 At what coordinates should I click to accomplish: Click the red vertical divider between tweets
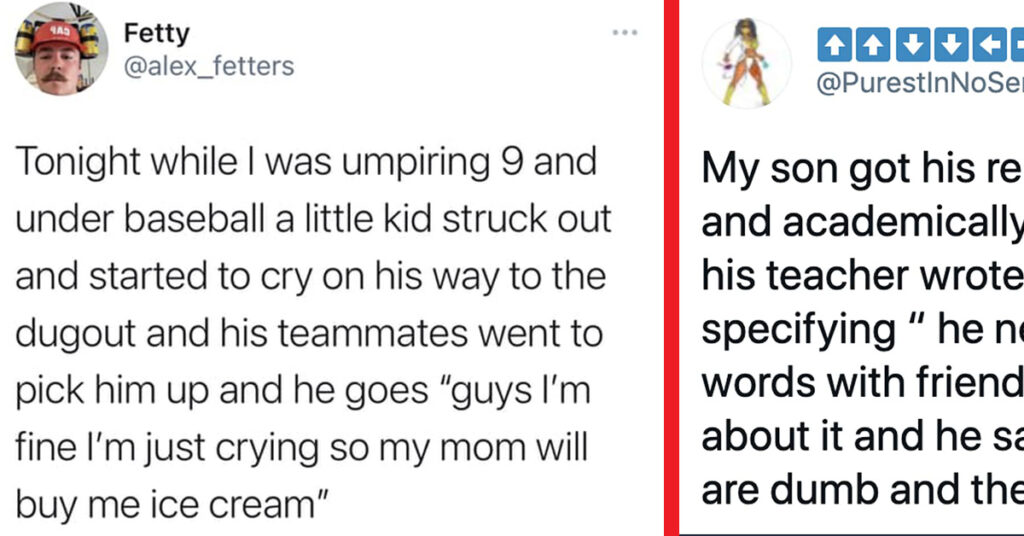(671, 268)
